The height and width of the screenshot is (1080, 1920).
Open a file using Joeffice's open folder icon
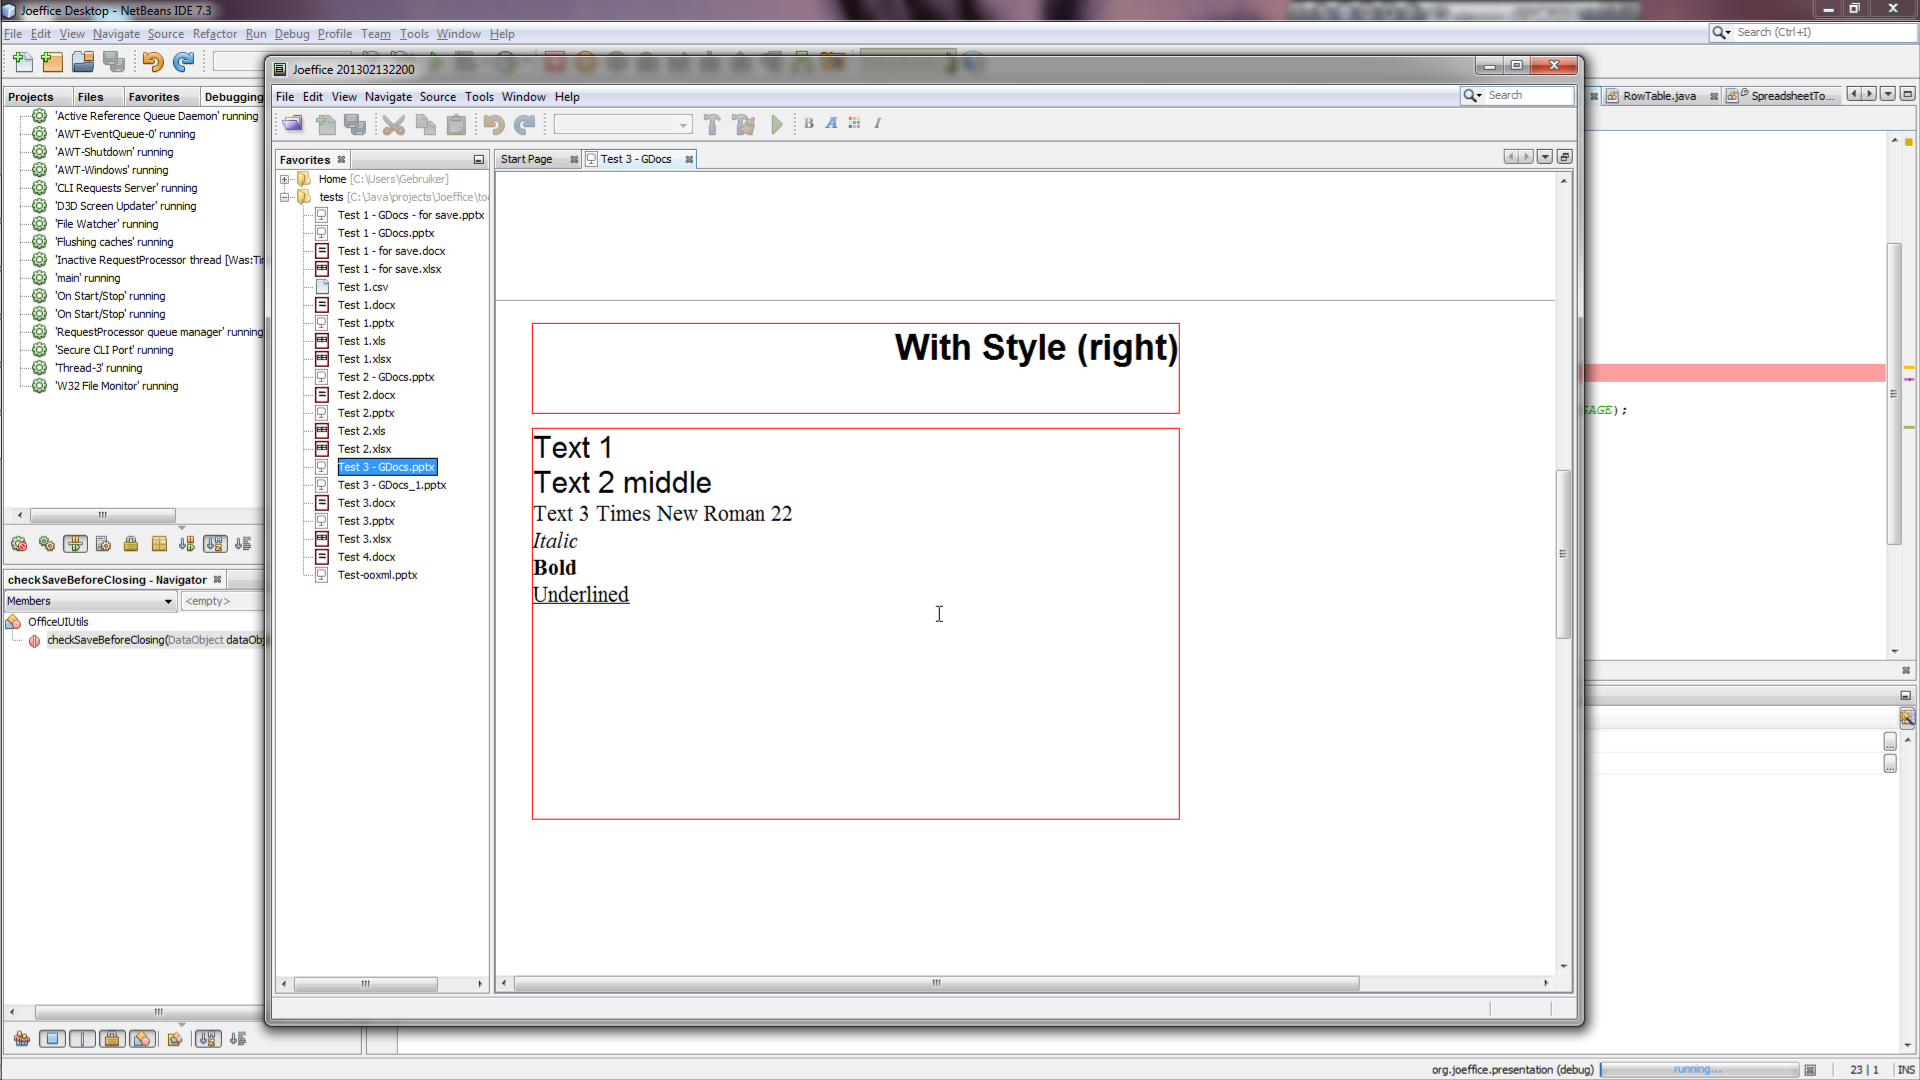pyautogui.click(x=293, y=124)
